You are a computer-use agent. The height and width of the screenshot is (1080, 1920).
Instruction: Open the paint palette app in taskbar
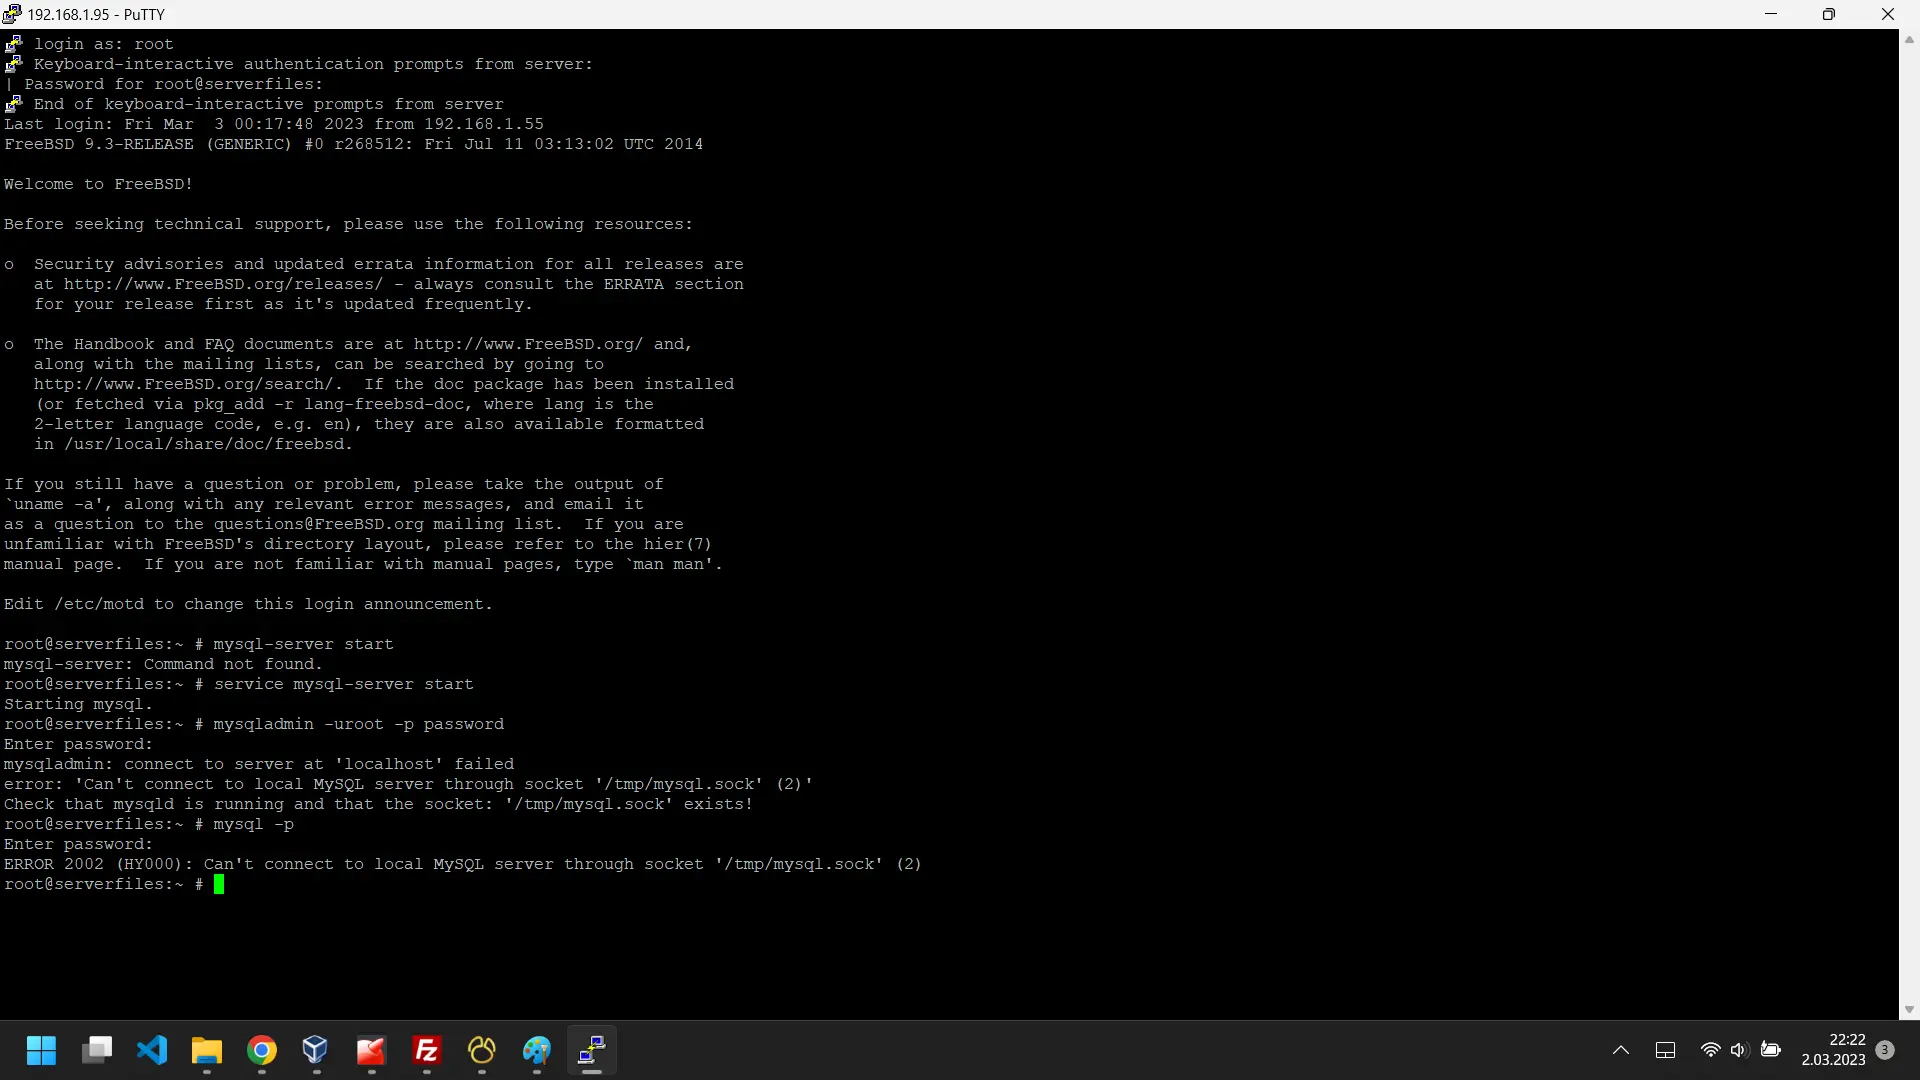coord(537,1051)
